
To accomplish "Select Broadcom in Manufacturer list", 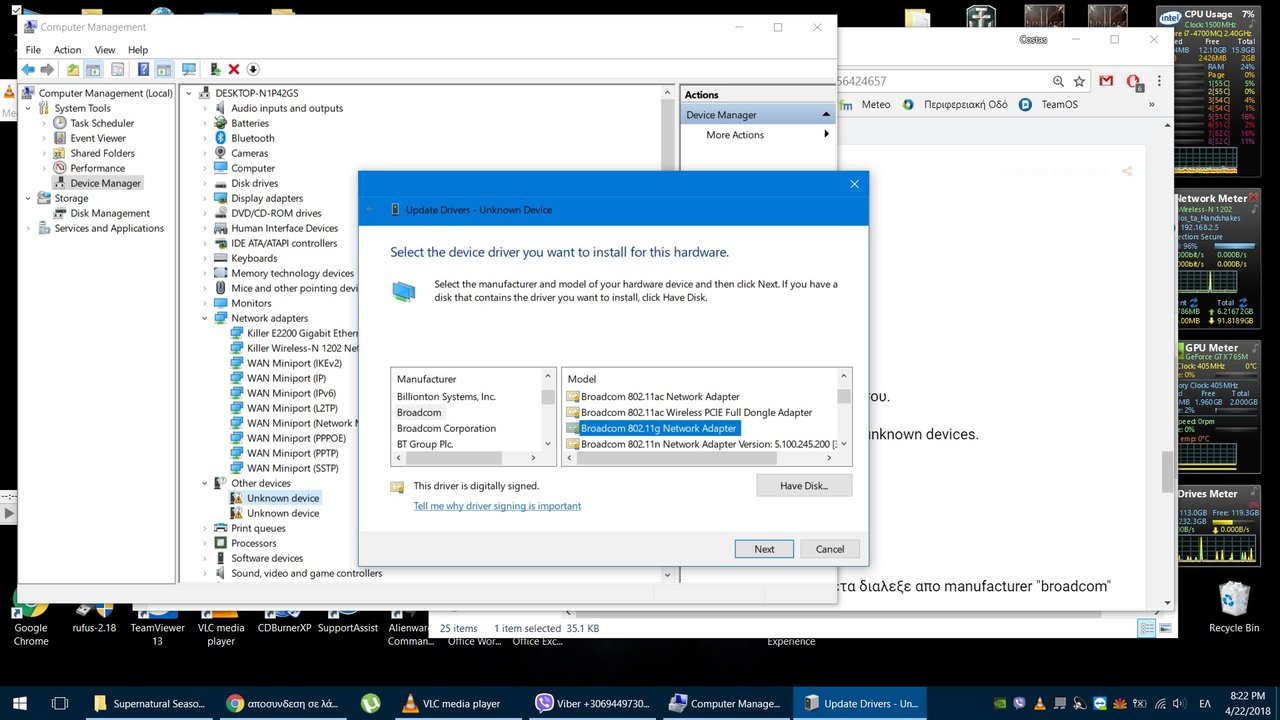I will (x=419, y=412).
